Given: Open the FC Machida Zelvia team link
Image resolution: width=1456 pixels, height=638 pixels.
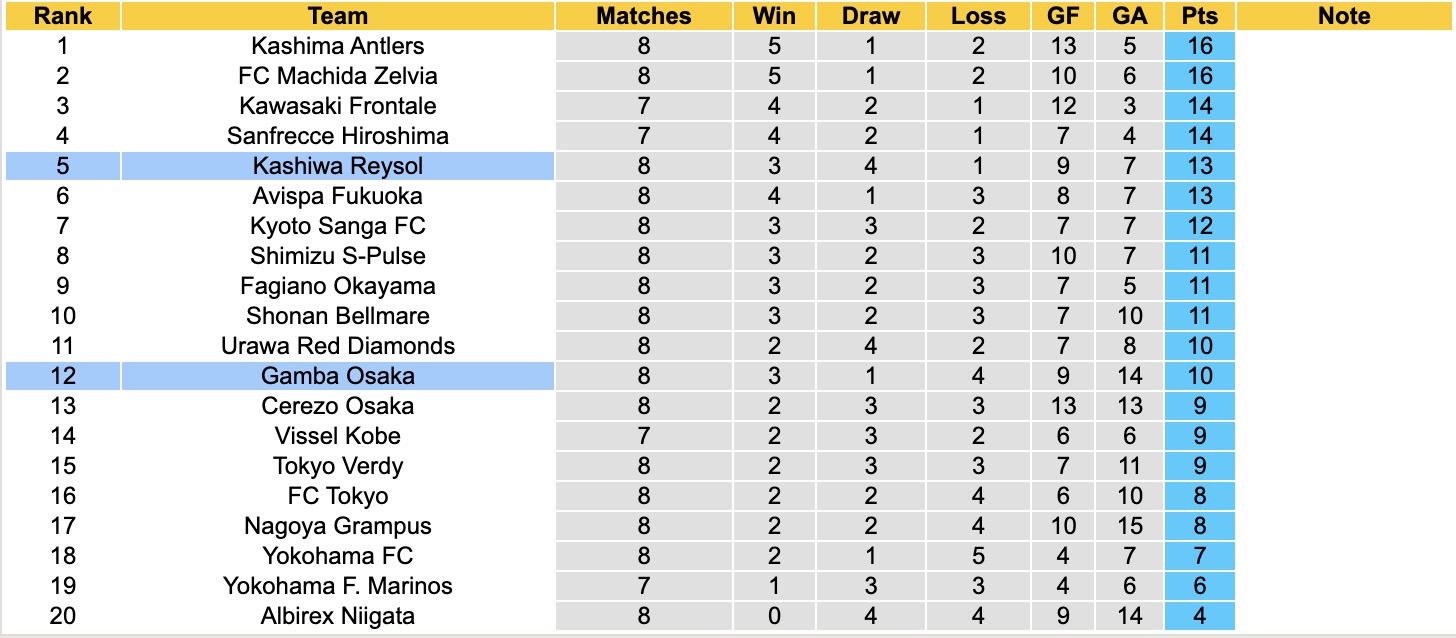Looking at the screenshot, I should [x=338, y=76].
